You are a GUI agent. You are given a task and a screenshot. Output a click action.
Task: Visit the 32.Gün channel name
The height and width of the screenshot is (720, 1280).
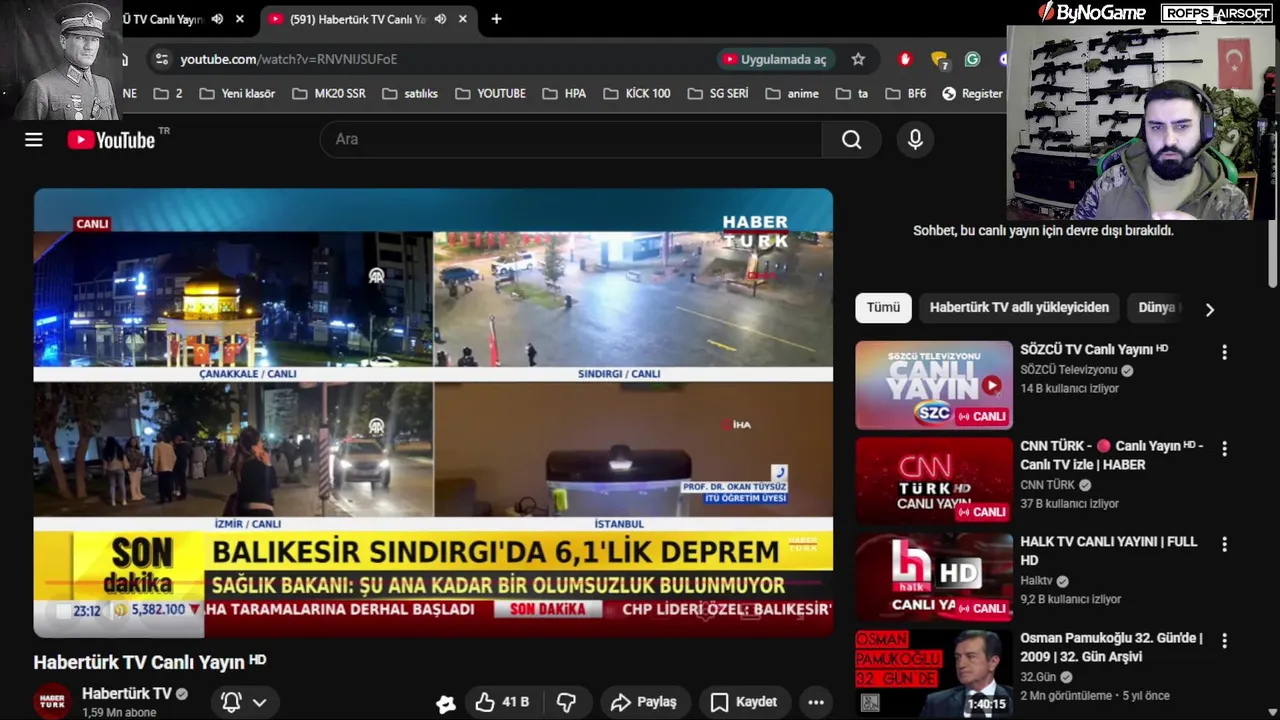(1038, 677)
